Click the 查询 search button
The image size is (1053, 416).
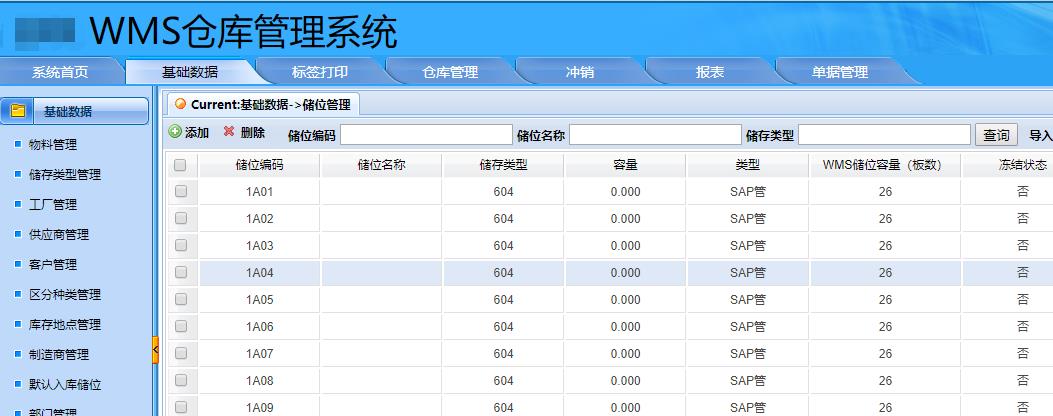(996, 135)
